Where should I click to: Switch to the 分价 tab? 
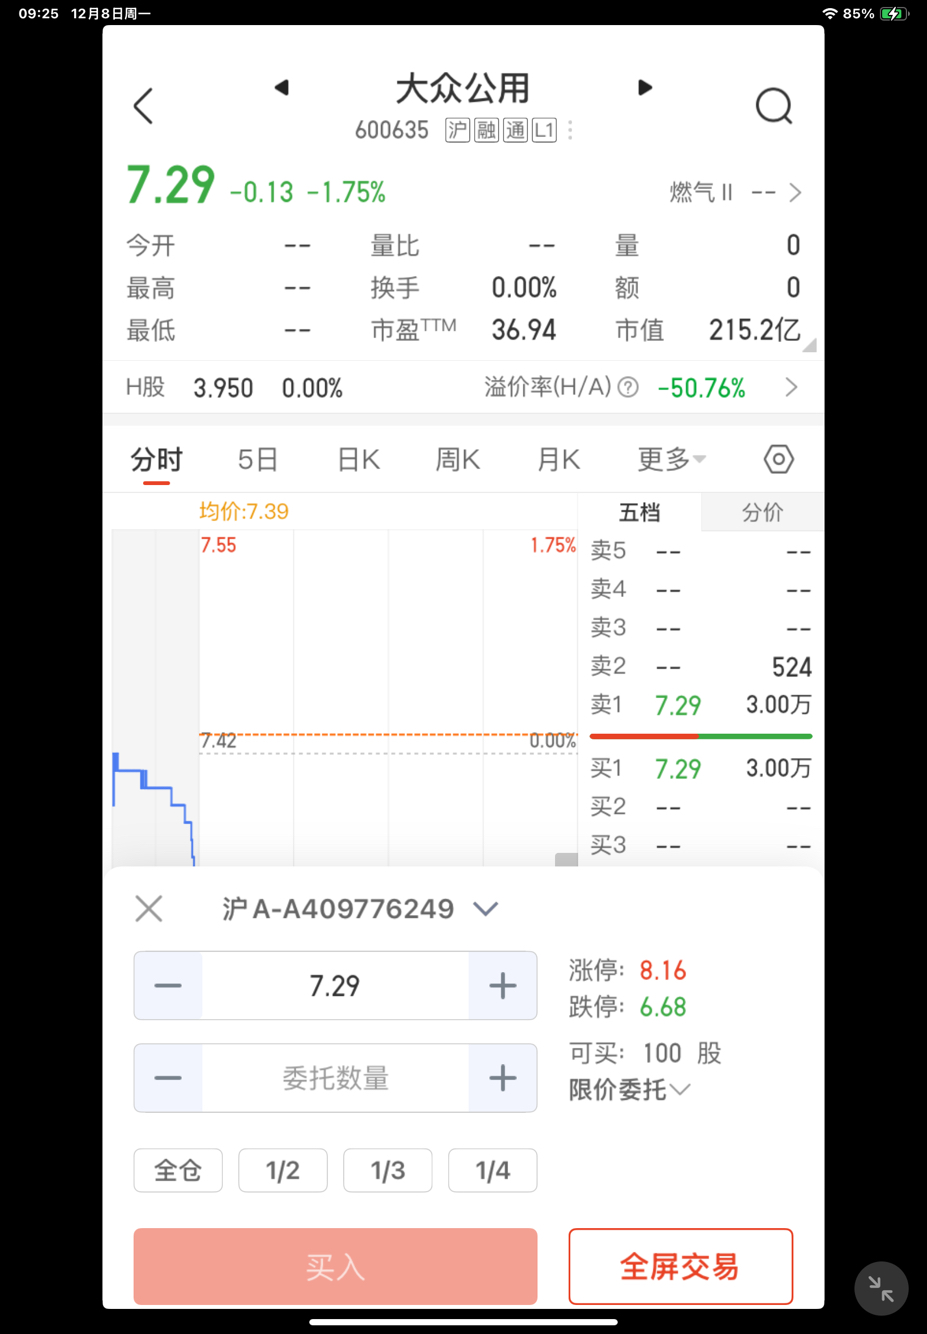pos(762,512)
